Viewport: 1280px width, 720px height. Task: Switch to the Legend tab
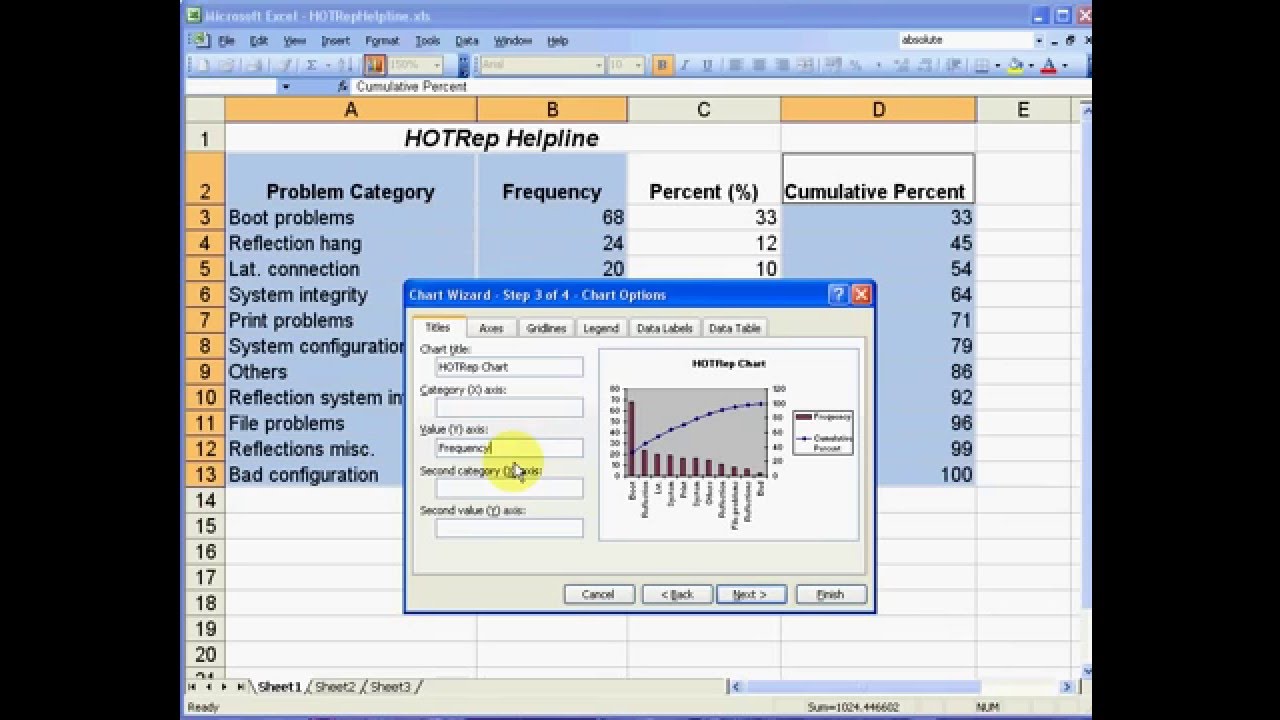pyautogui.click(x=601, y=328)
